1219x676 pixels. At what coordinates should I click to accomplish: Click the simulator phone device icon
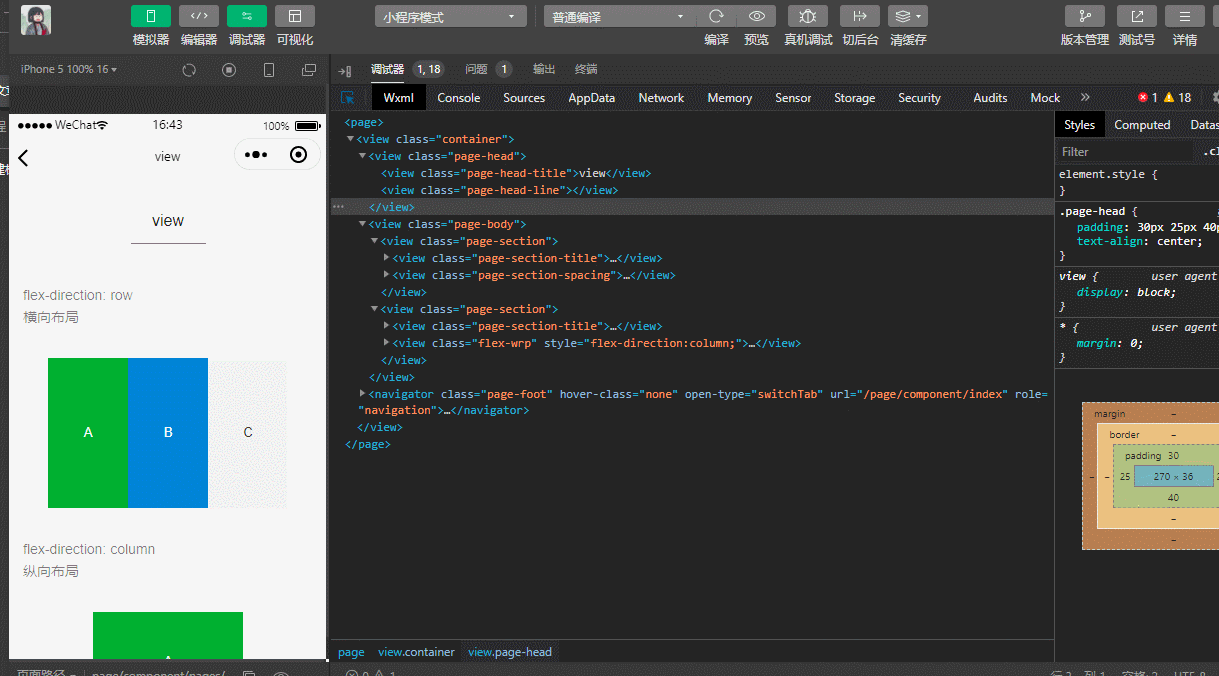[x=269, y=70]
